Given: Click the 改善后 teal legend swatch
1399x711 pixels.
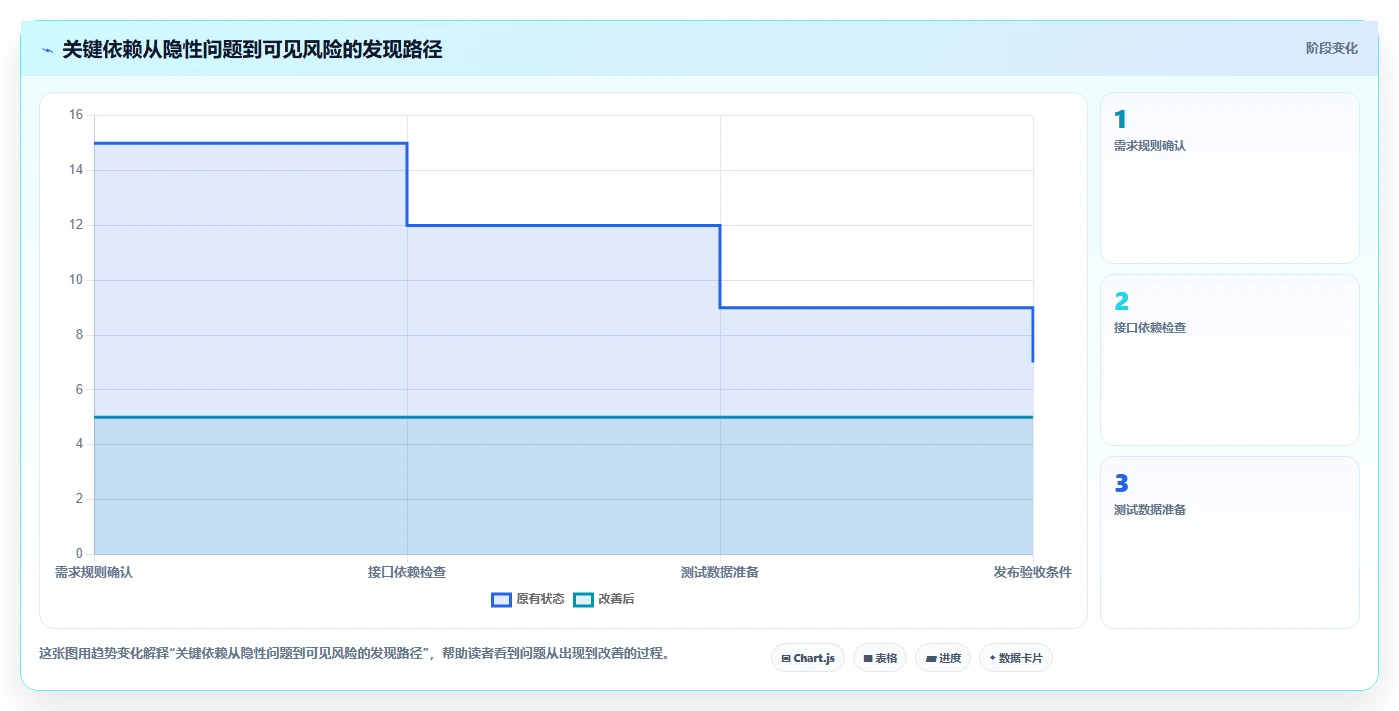Looking at the screenshot, I should 583,599.
